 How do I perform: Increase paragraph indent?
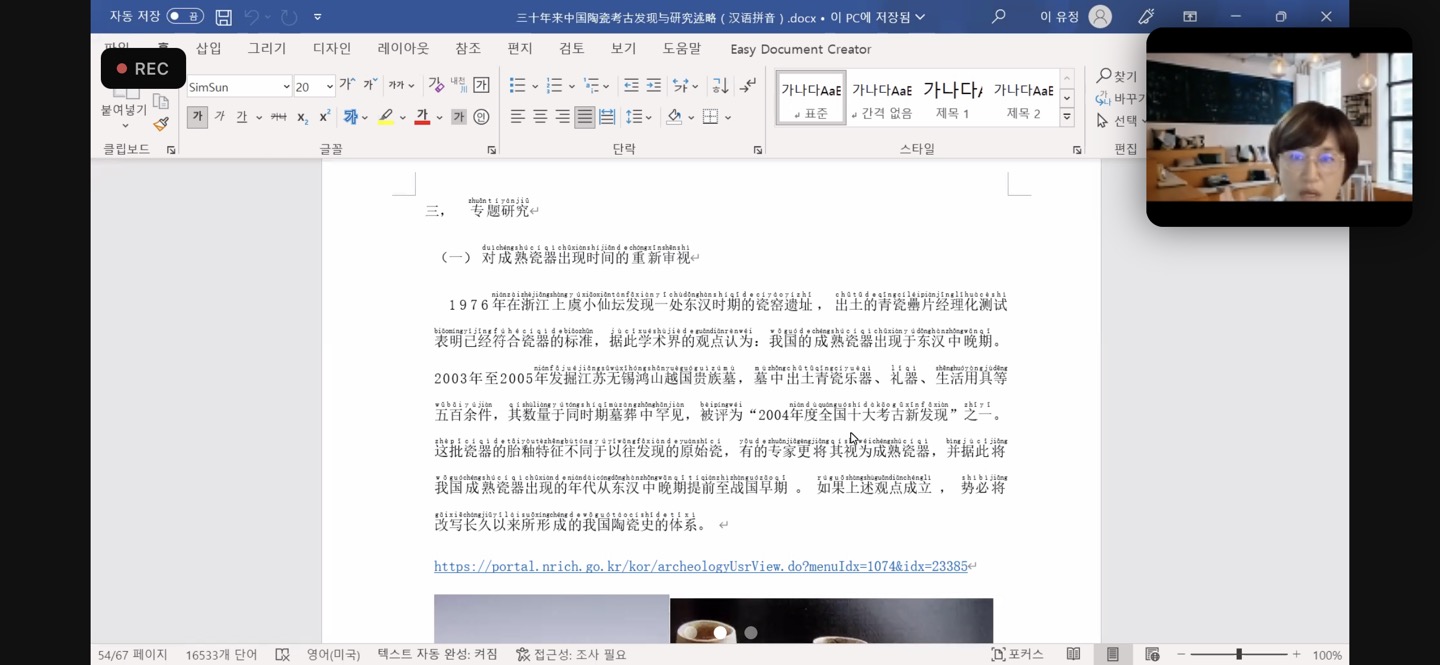click(653, 86)
